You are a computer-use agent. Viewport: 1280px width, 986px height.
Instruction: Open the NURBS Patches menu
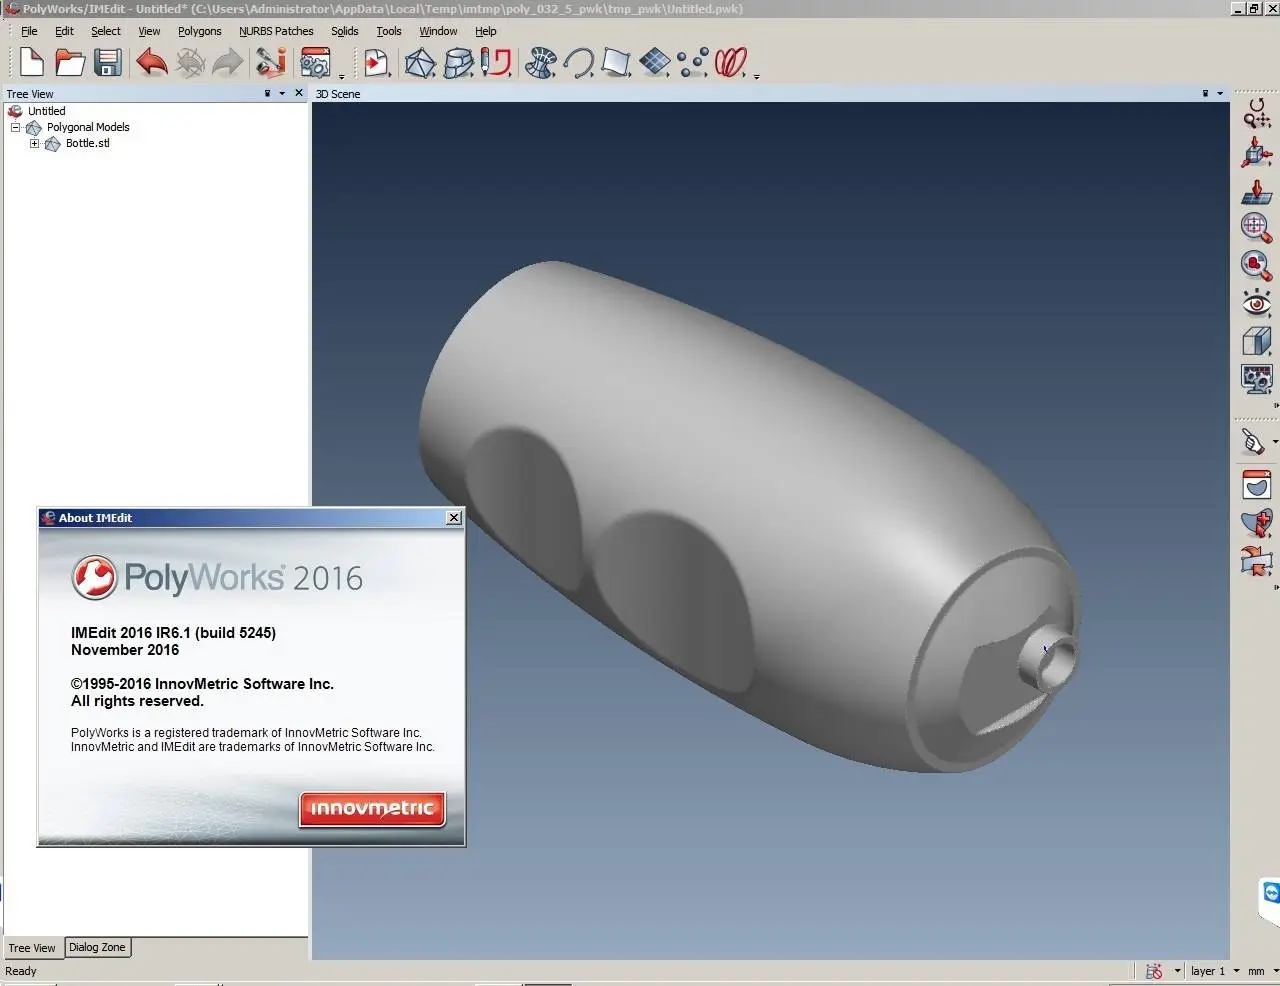tap(276, 31)
